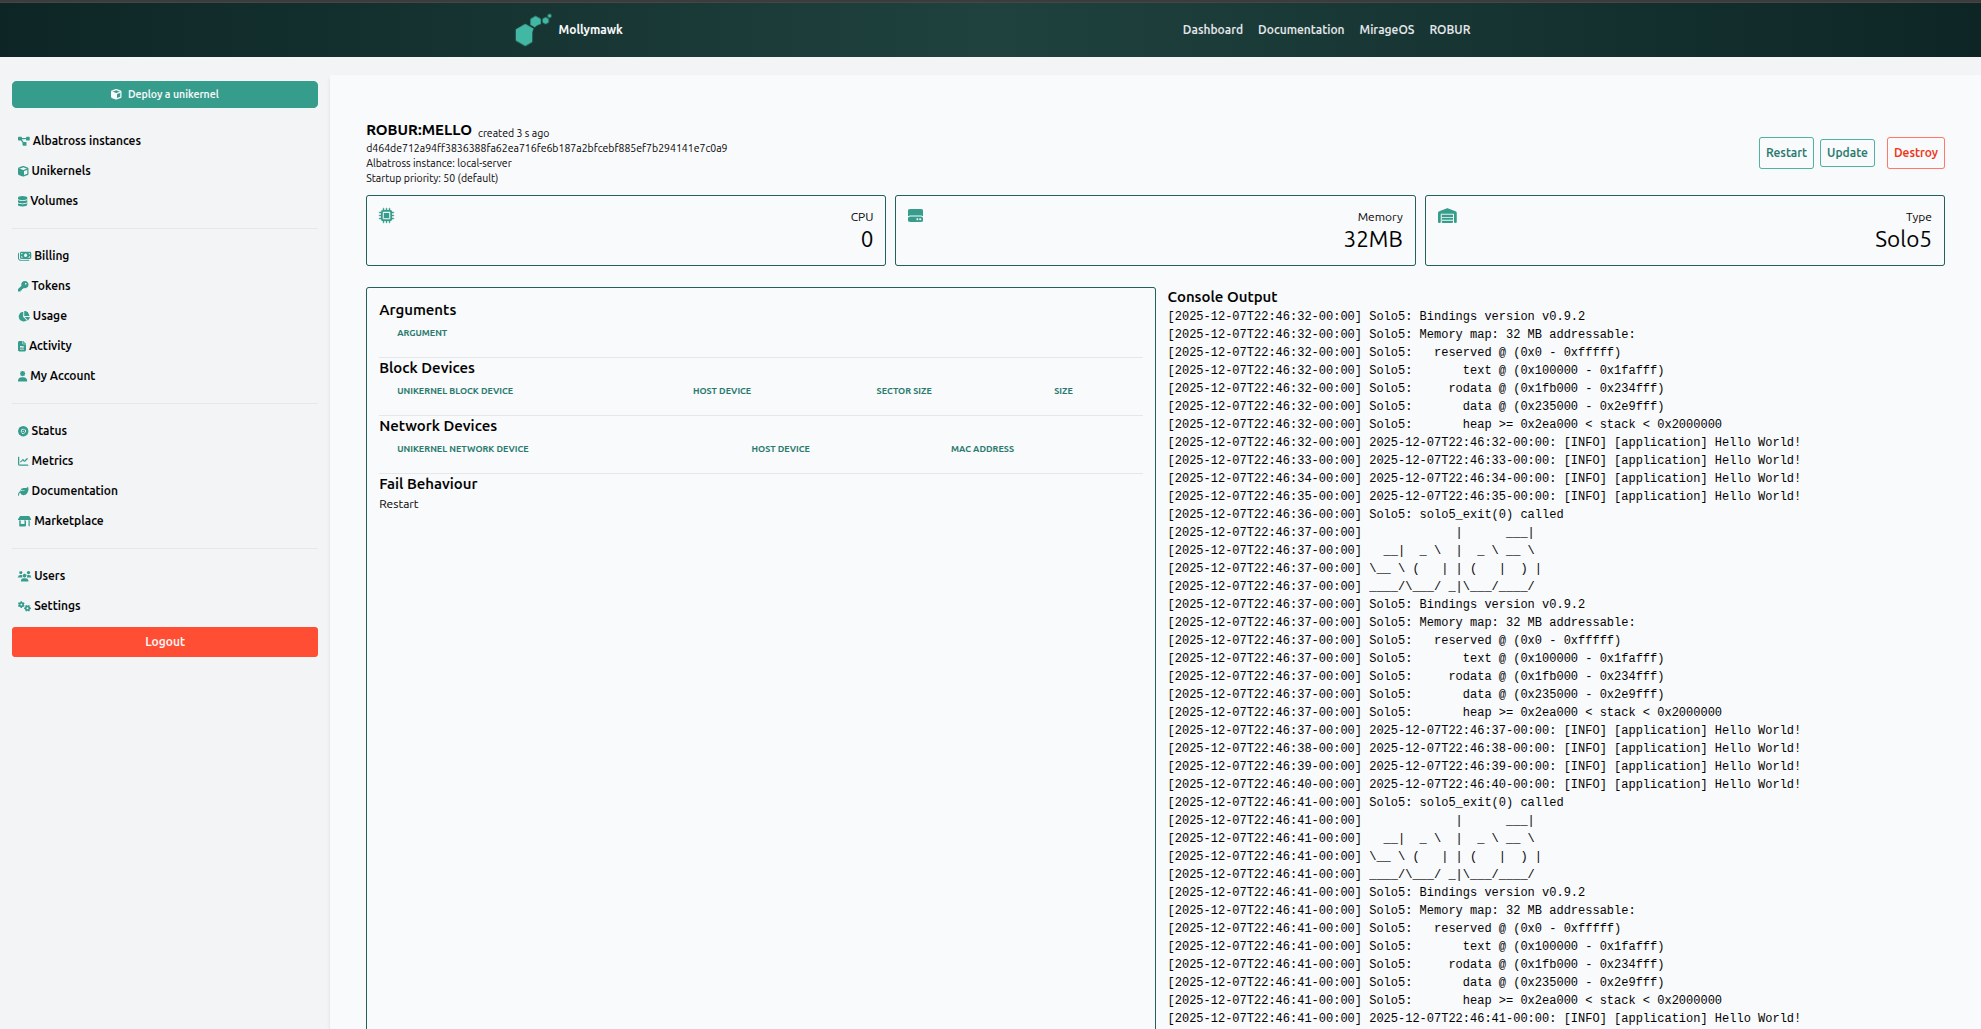Select the CPU chip icon on the CPU card
1981x1029 pixels.
(386, 214)
